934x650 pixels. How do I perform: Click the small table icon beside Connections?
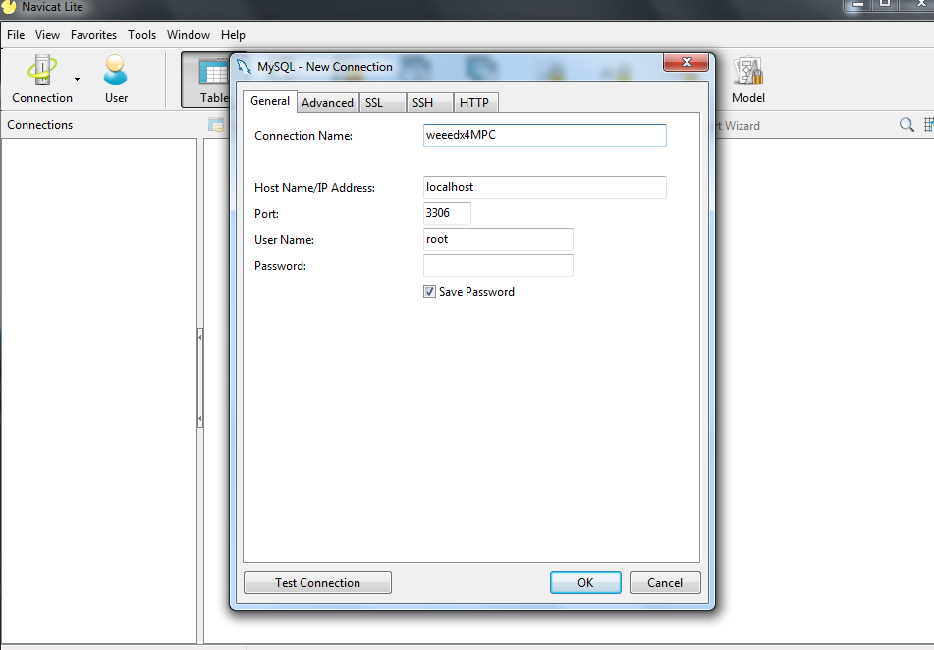[x=216, y=125]
